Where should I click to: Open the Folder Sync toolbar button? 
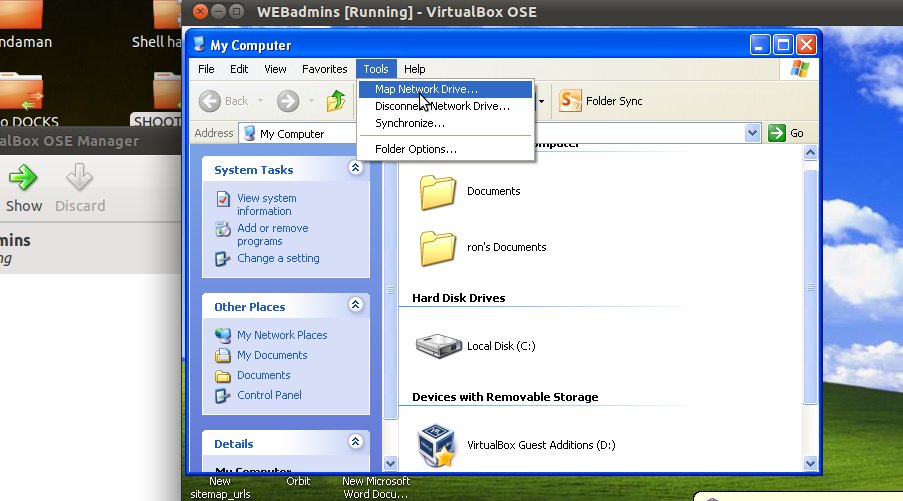601,101
